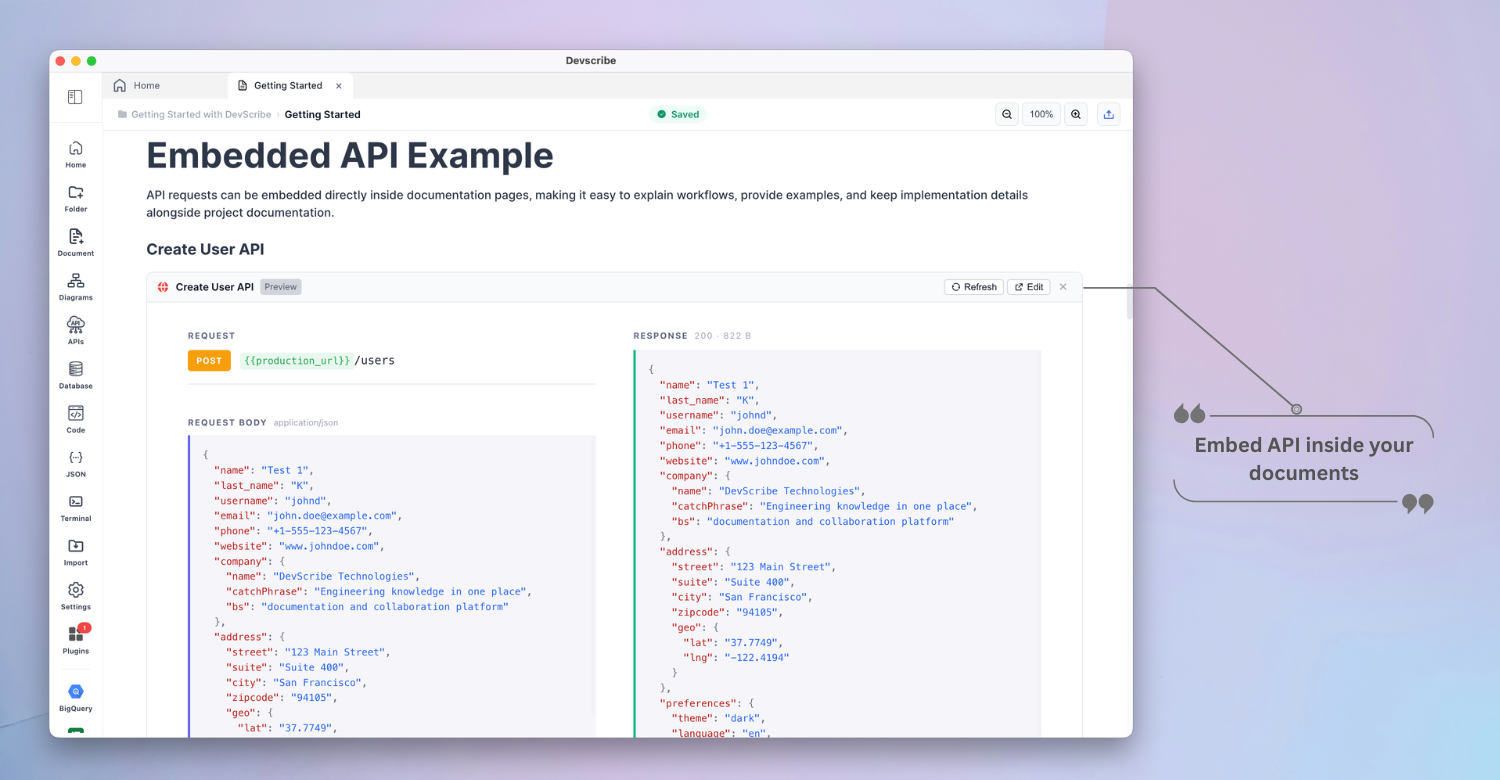Click the document vertical scrollbar

pyautogui.click(x=1129, y=303)
